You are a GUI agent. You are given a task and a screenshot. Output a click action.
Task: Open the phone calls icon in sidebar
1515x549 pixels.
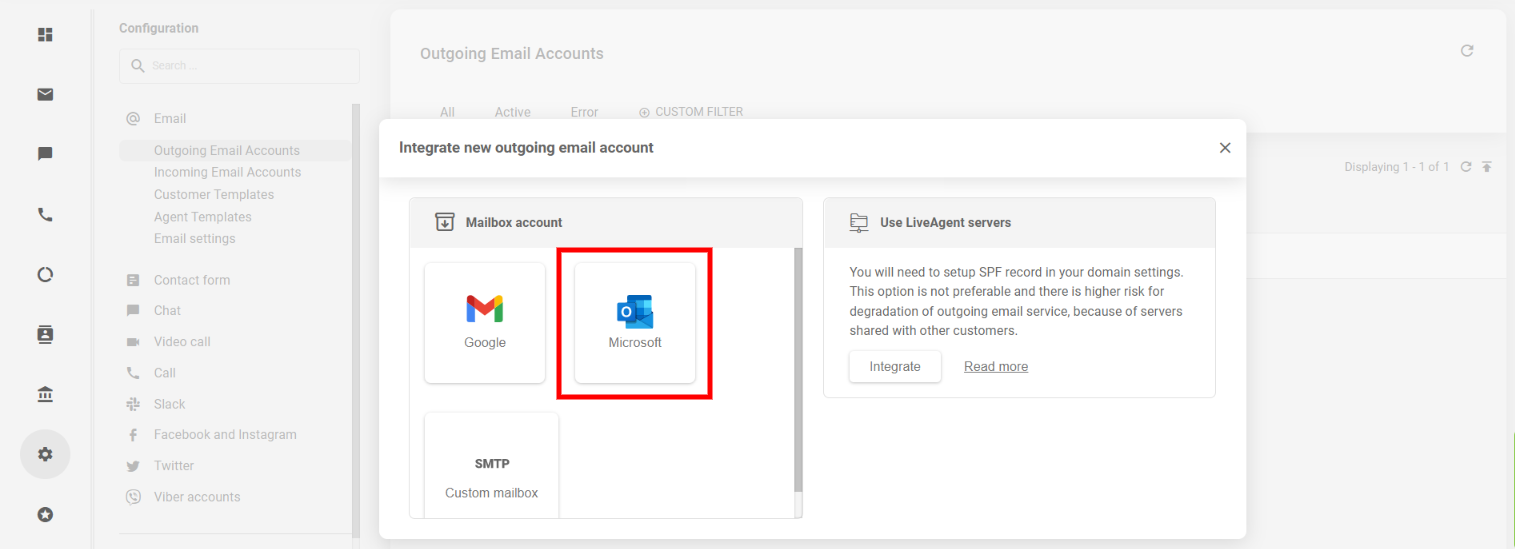[x=45, y=214]
